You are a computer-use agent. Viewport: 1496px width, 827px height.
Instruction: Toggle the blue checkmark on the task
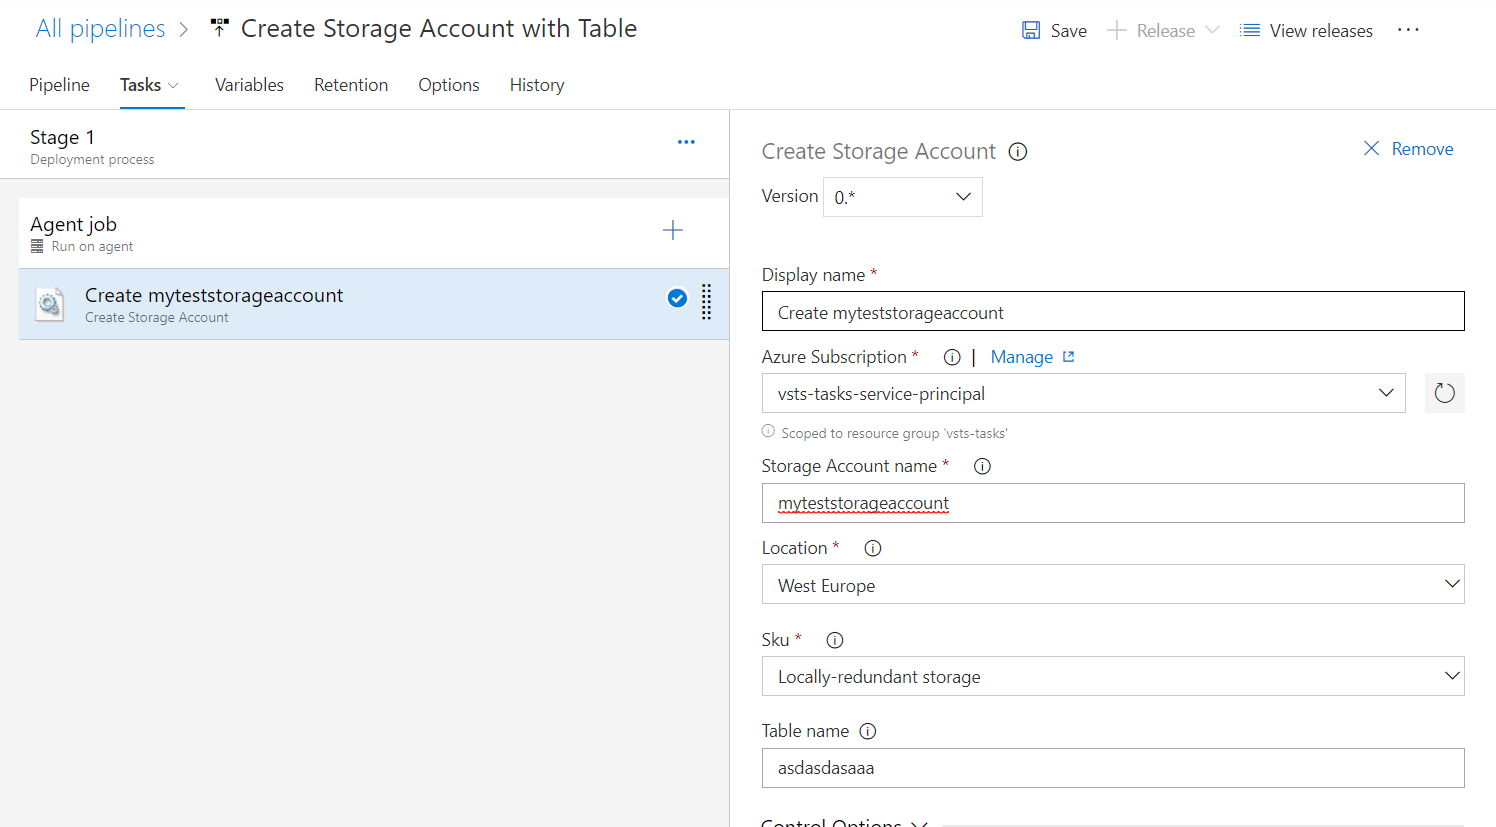[677, 298]
